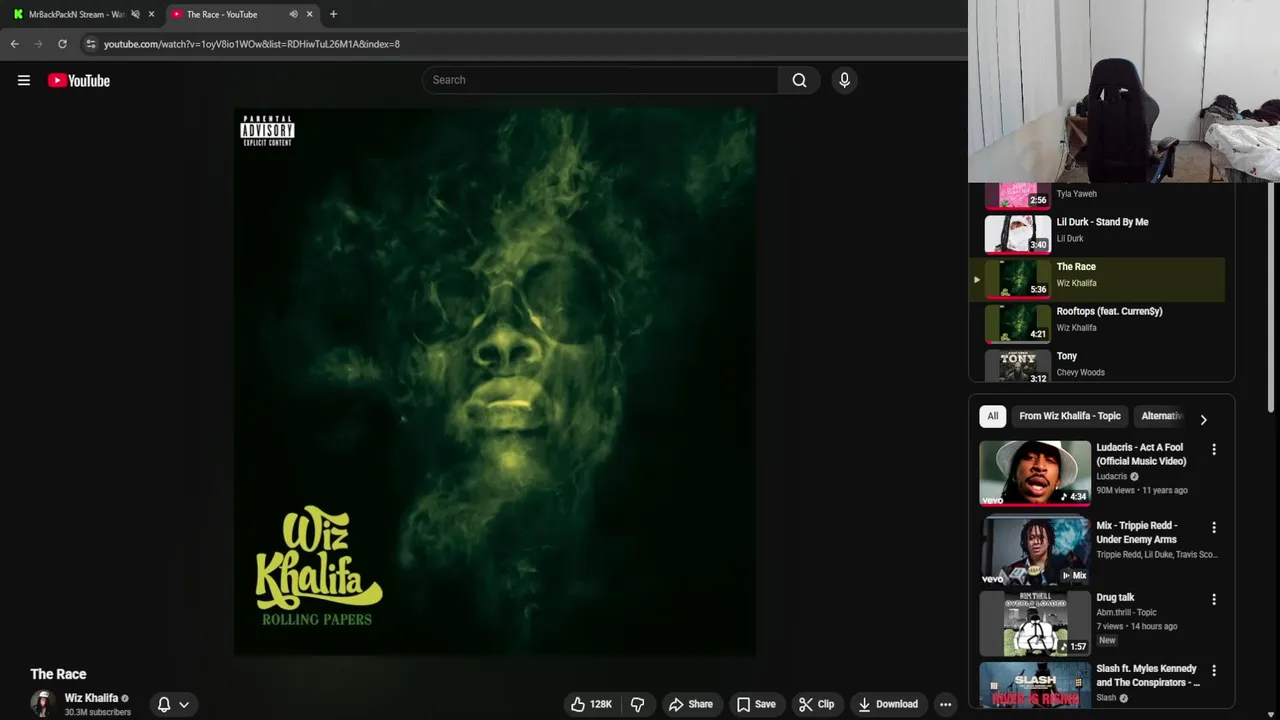Image resolution: width=1280 pixels, height=720 pixels.
Task: Click the Drug talk thumbnail
Action: tap(1035, 622)
